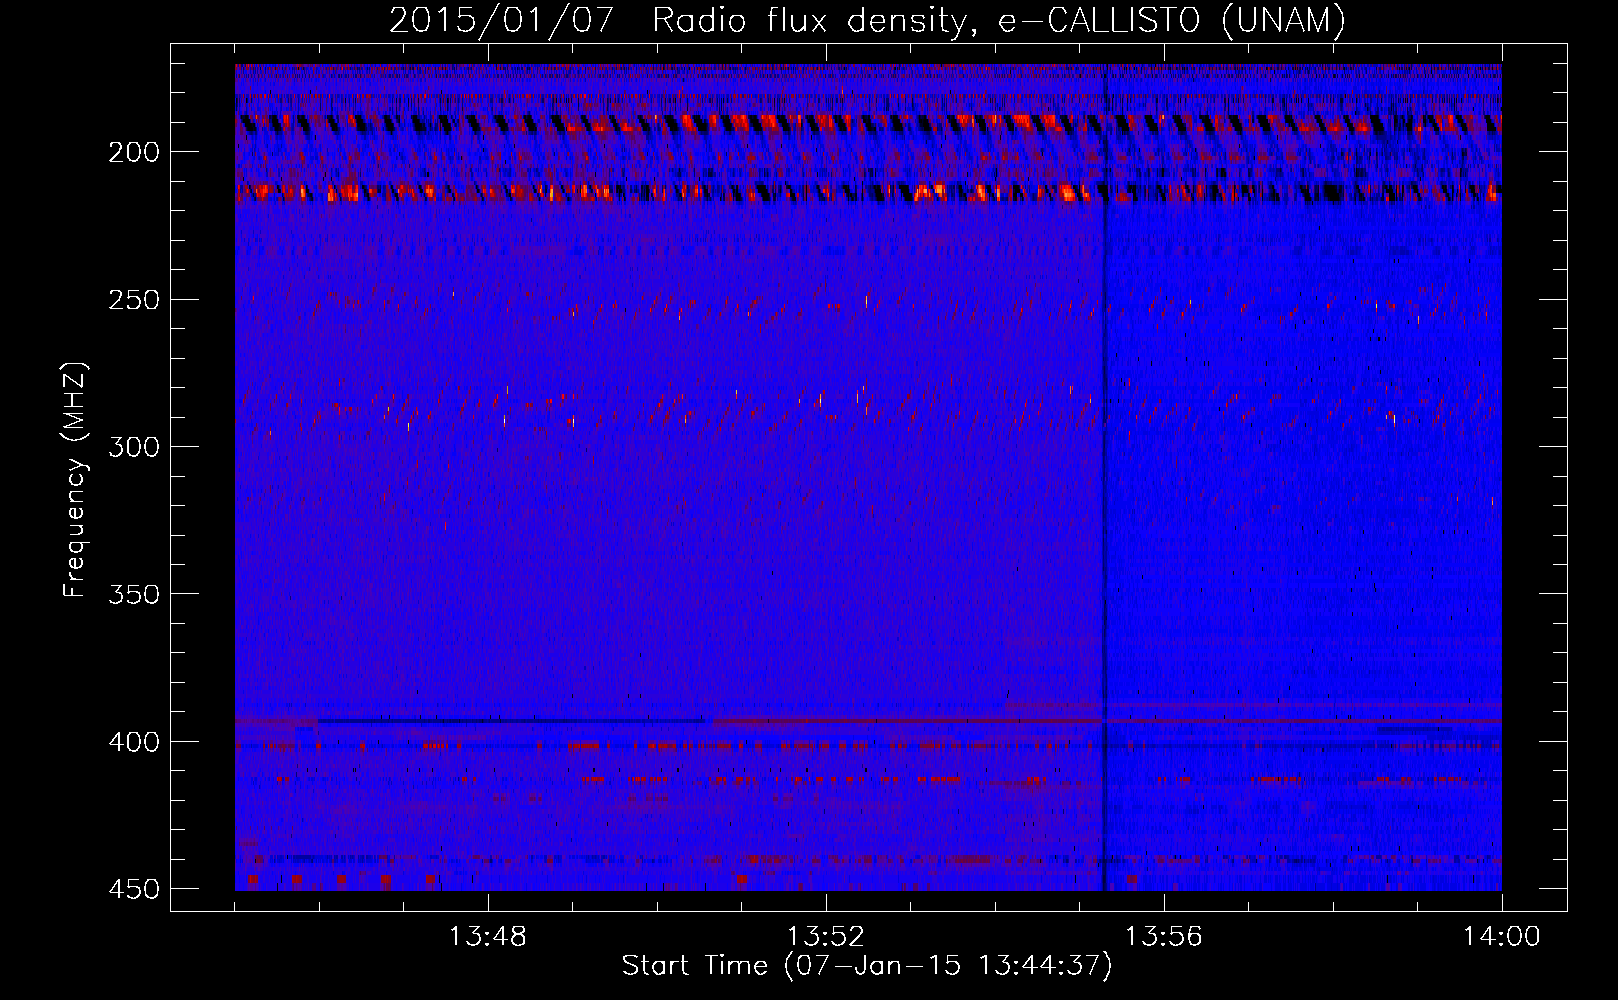The image size is (1618, 1000).
Task: Click the 13:56 time tick label
Action: click(x=1163, y=937)
